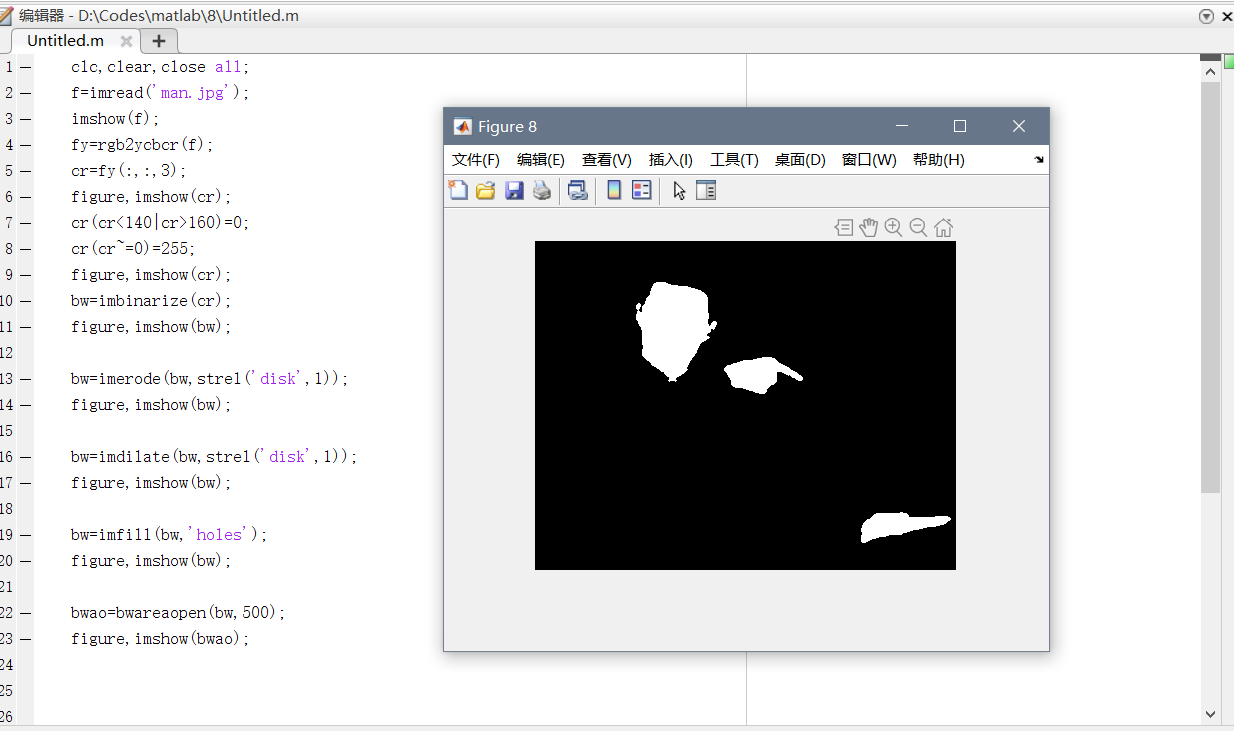Select the Zoom Out magnifier on the axes toolbar
This screenshot has width=1234, height=731.
click(x=918, y=228)
